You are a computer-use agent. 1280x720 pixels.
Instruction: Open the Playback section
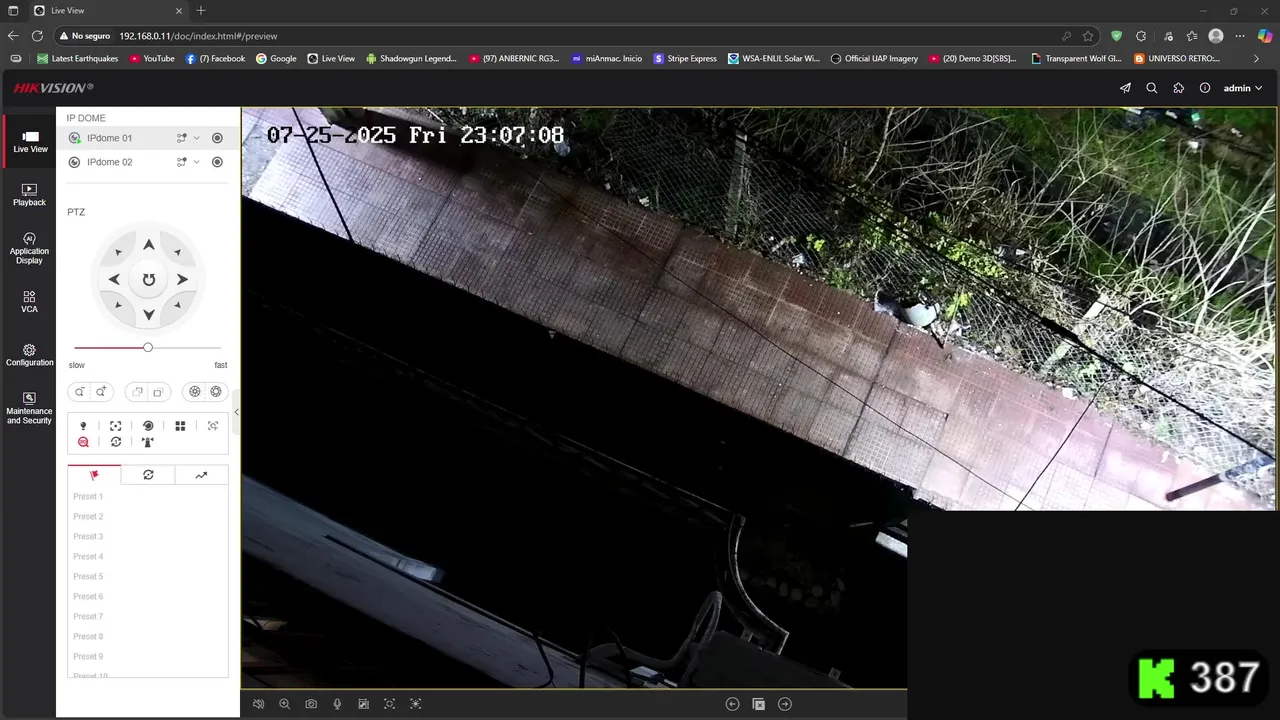29,195
